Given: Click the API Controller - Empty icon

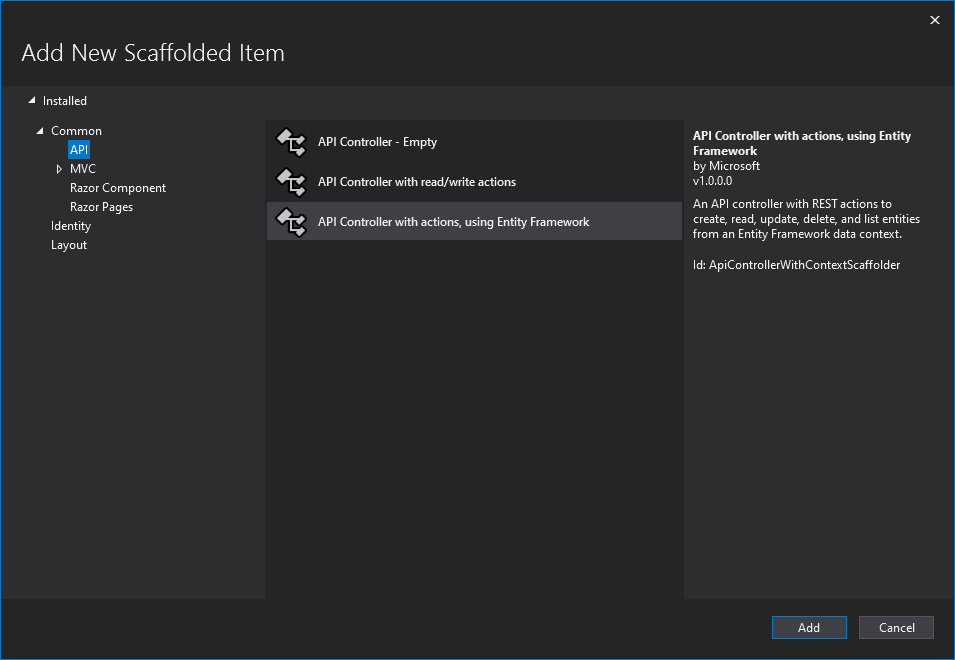Looking at the screenshot, I should tap(291, 142).
